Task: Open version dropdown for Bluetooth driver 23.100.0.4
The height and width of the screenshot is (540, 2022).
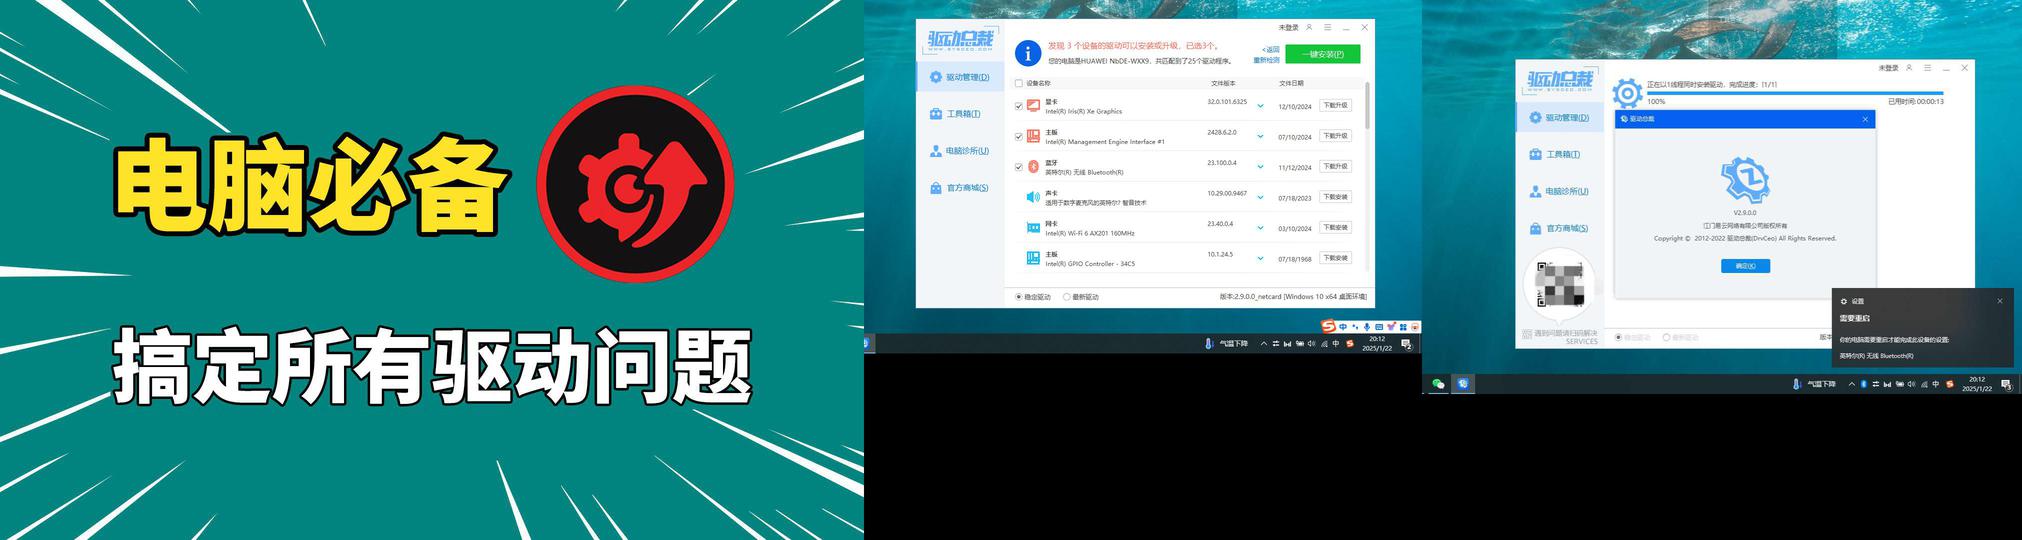Action: coord(1260,167)
